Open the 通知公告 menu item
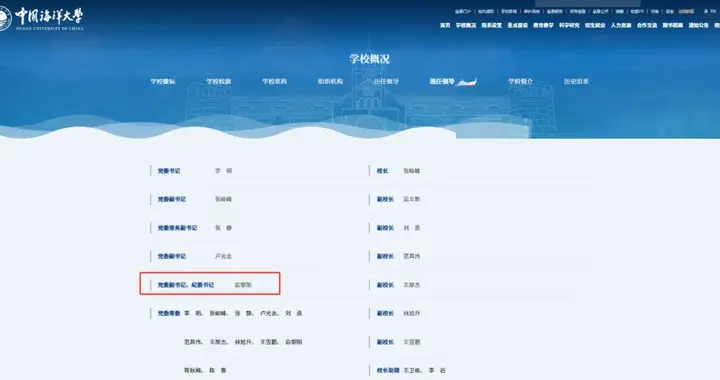Screen dimensions: 720x380 pos(698,25)
